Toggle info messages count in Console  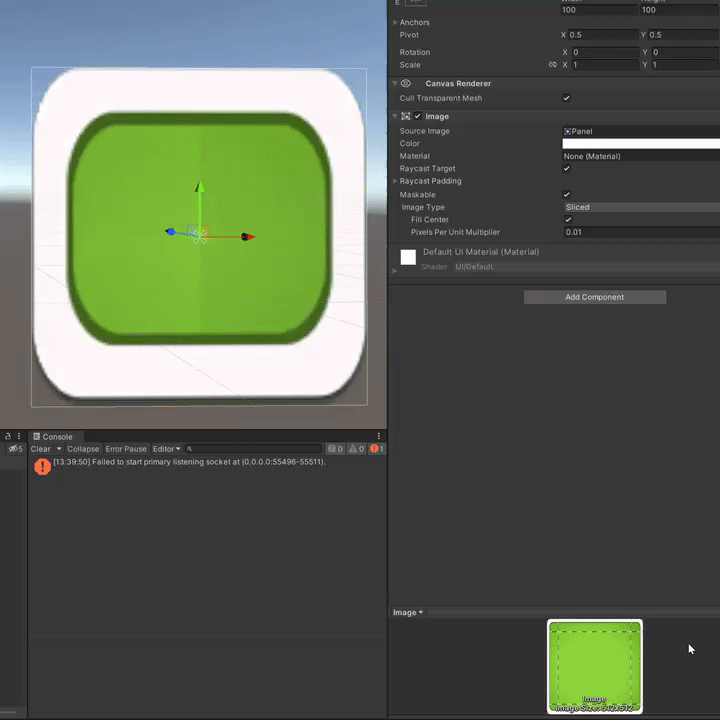point(336,449)
